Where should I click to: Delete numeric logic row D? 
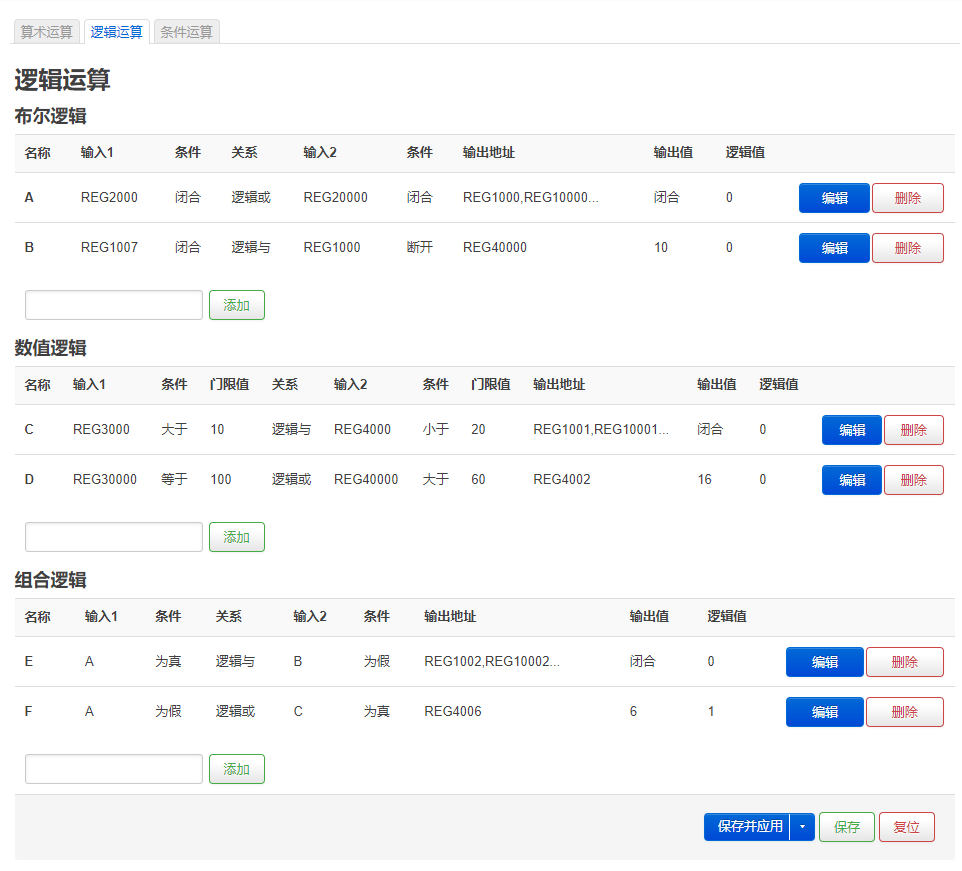914,480
